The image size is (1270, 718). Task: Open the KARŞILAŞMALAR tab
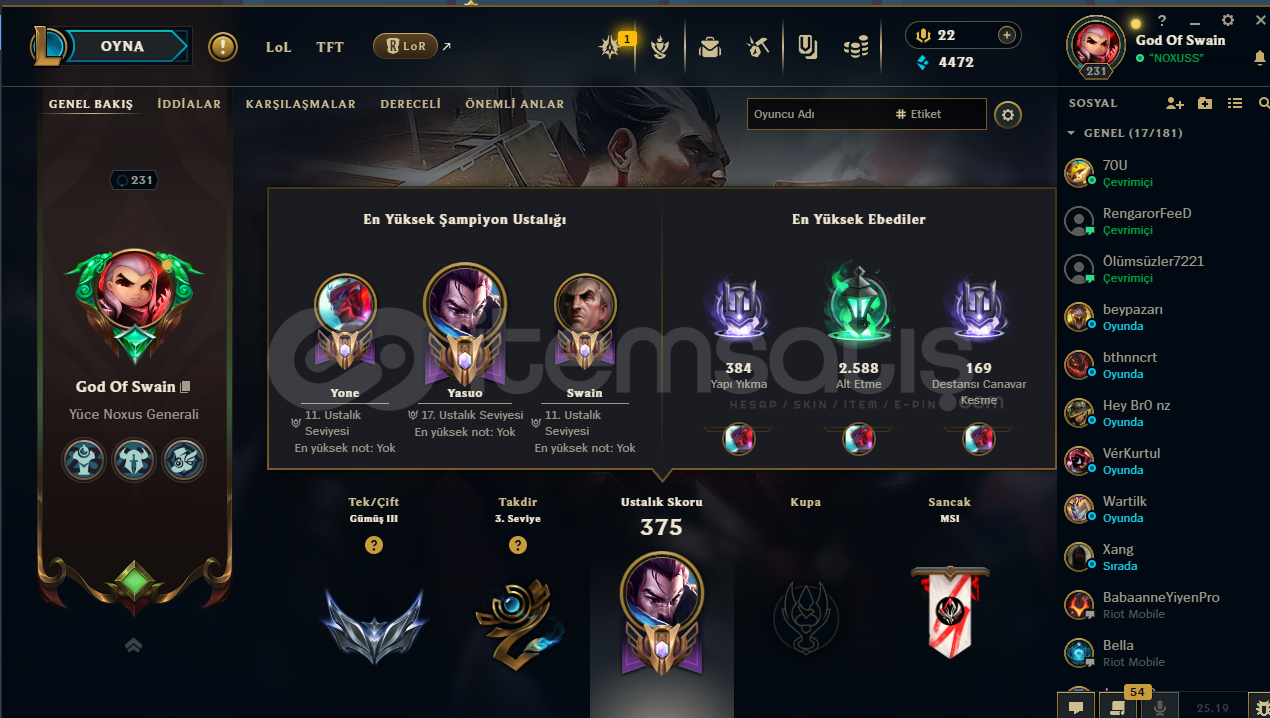click(301, 104)
